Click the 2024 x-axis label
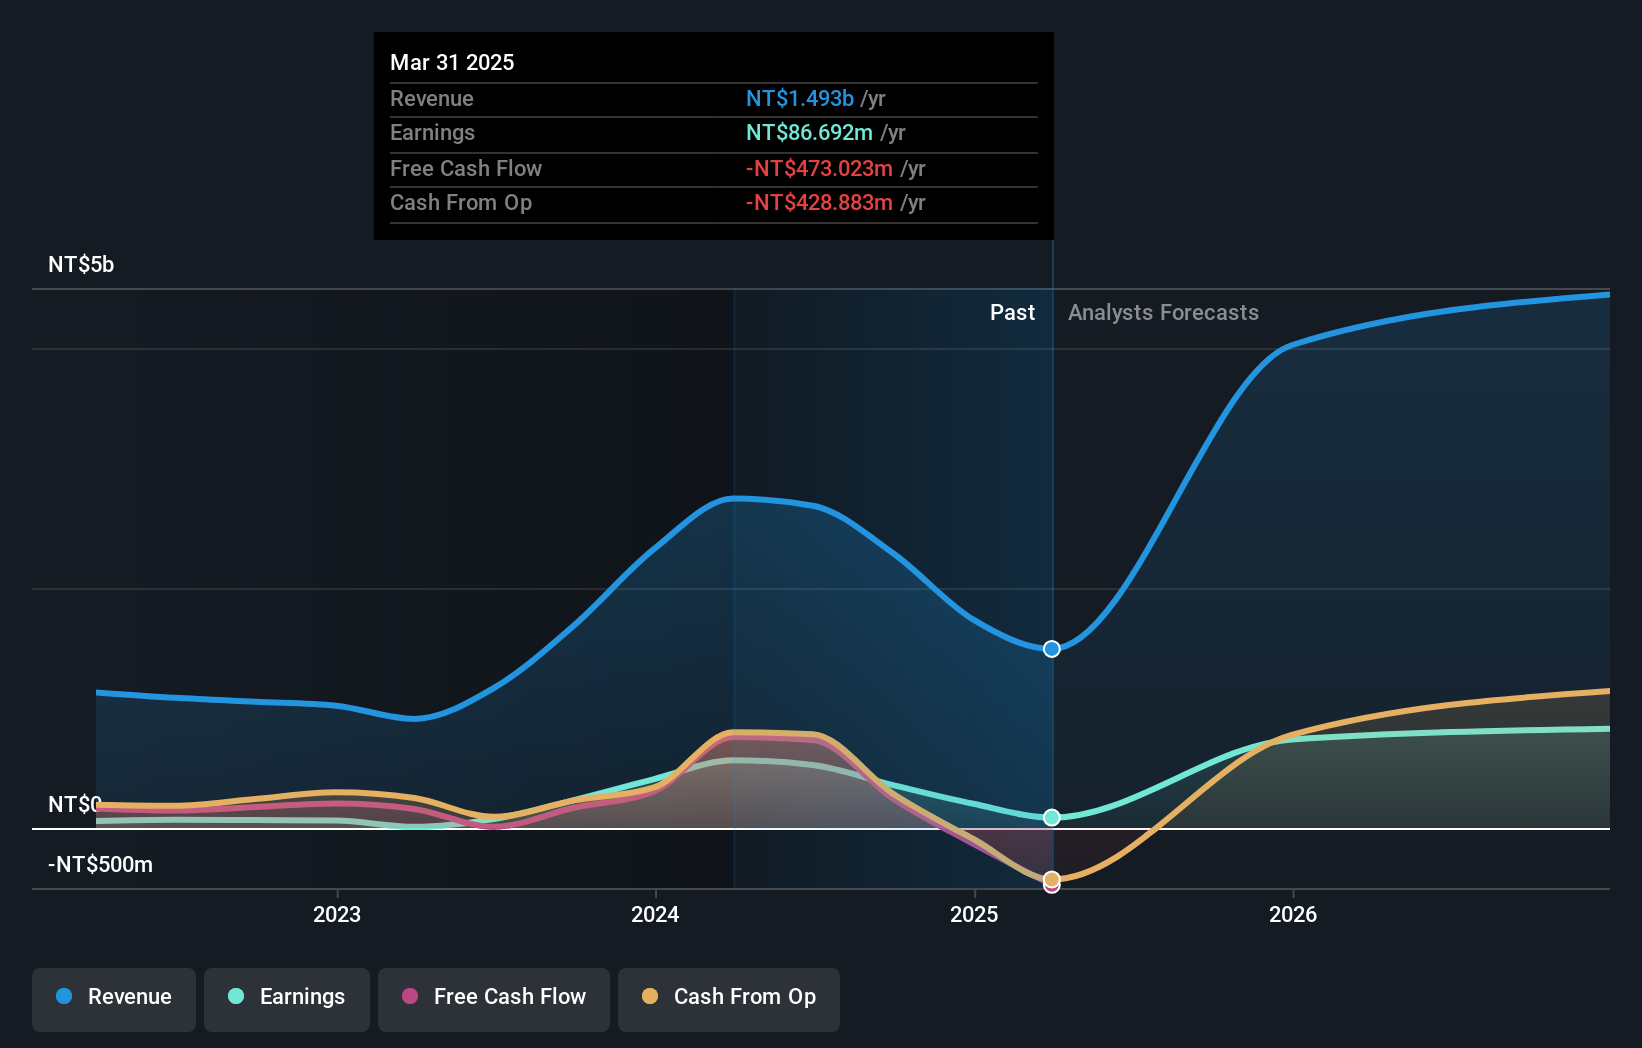This screenshot has height=1048, width=1642. 655,914
